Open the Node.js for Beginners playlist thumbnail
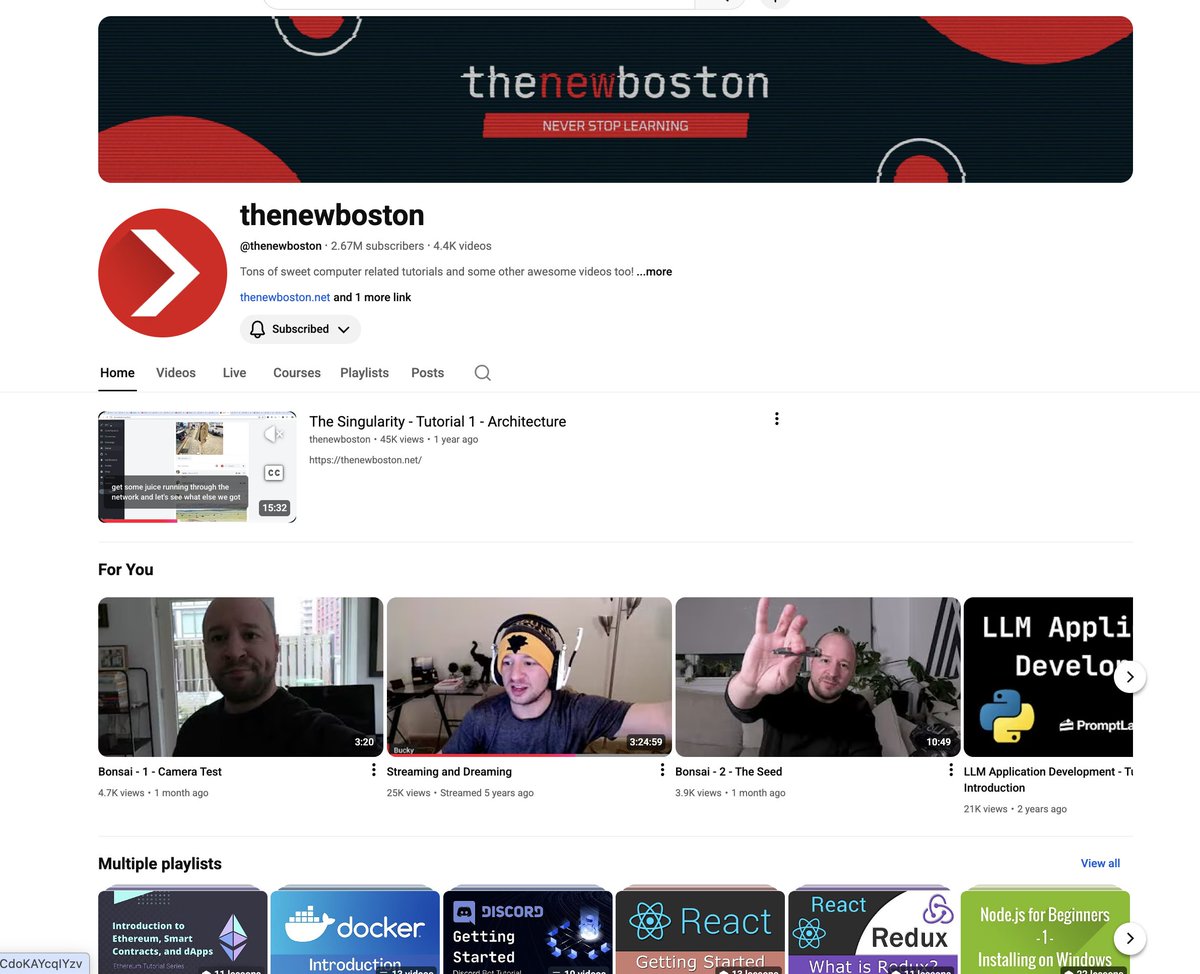 pyautogui.click(x=1045, y=932)
